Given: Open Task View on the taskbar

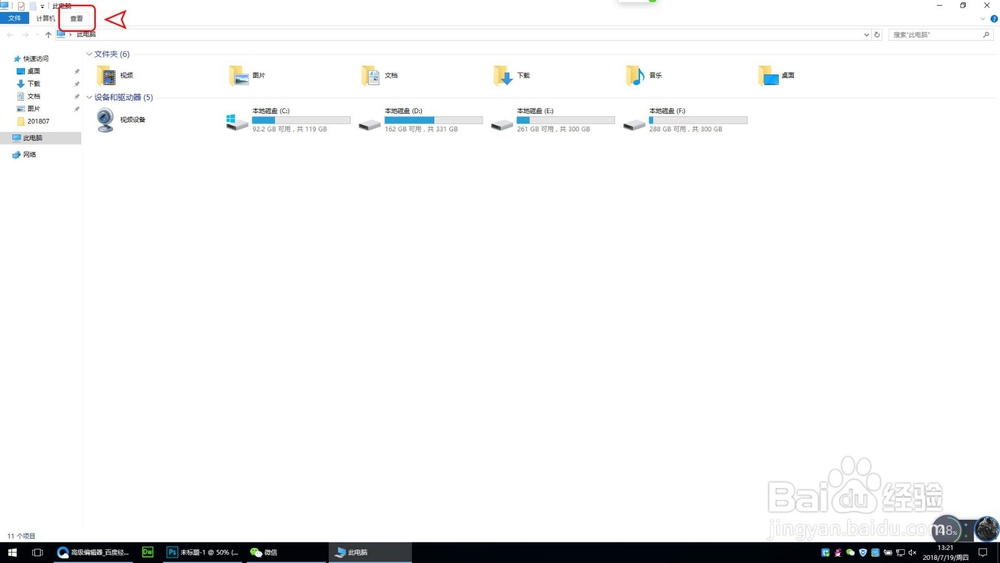Looking at the screenshot, I should 38,552.
